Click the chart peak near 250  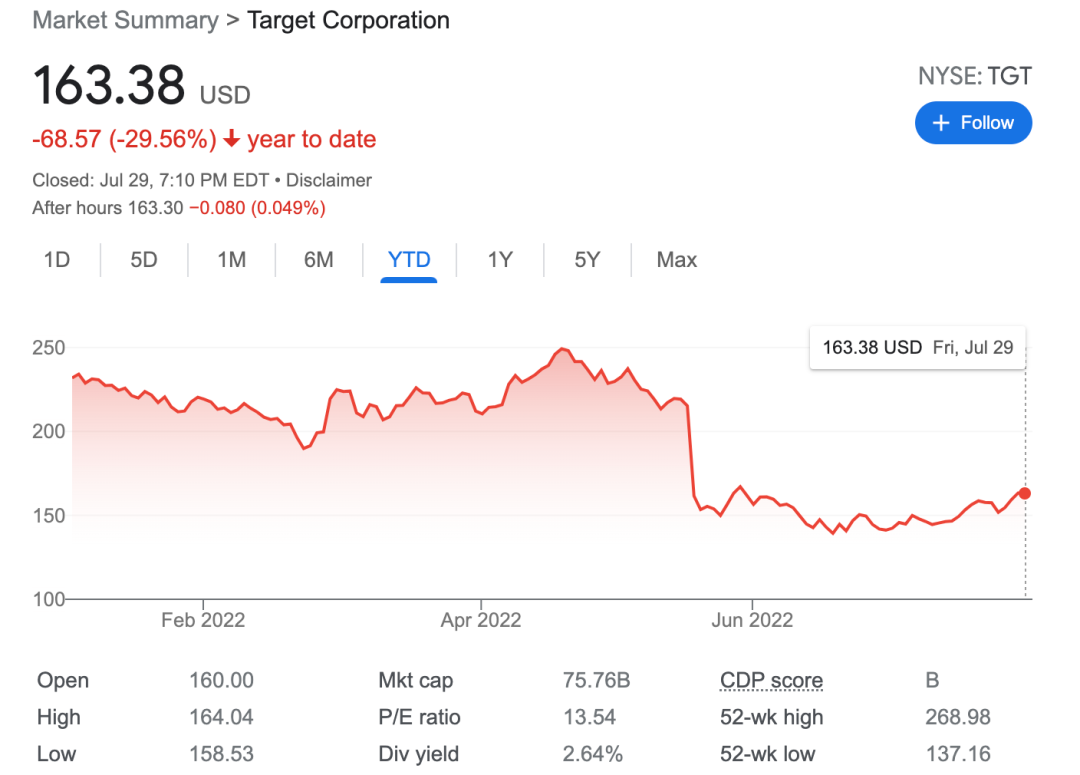[562, 349]
